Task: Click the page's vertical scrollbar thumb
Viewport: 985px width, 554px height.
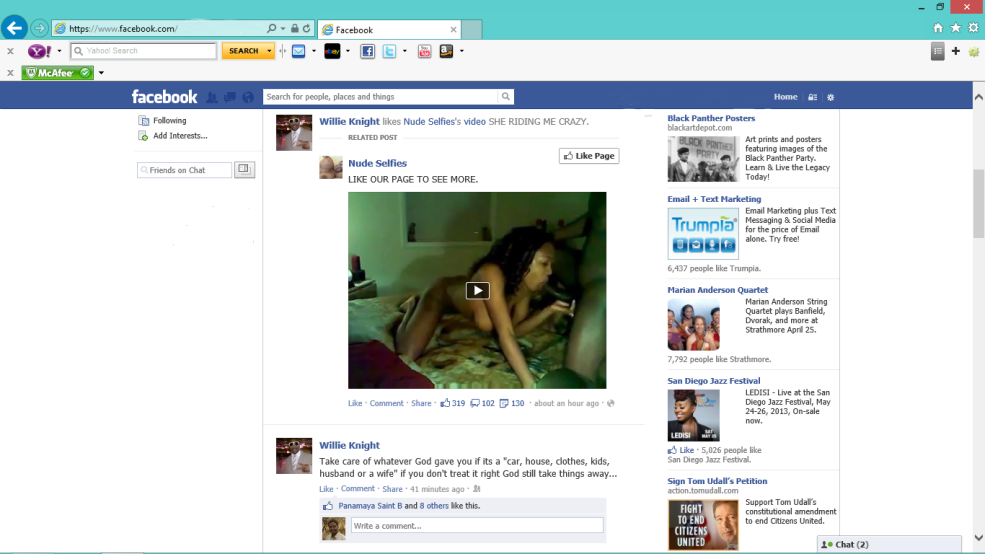Action: (978, 204)
